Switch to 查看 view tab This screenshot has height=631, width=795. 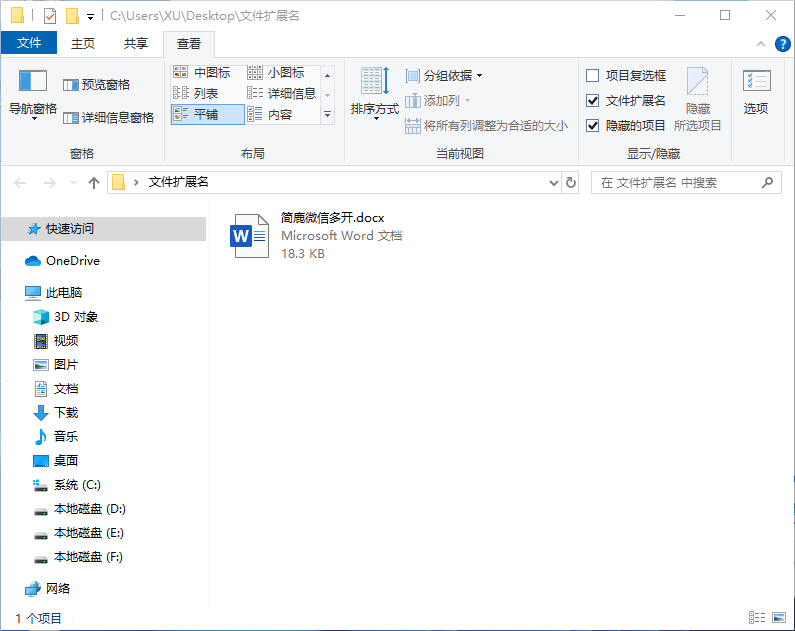tap(189, 44)
